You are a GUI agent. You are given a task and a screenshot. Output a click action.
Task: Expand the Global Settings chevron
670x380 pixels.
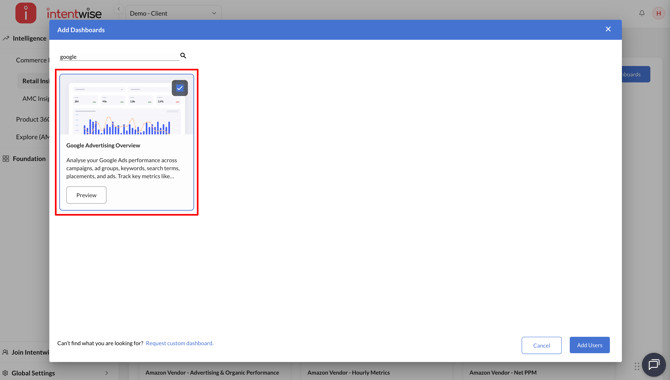click(106, 373)
